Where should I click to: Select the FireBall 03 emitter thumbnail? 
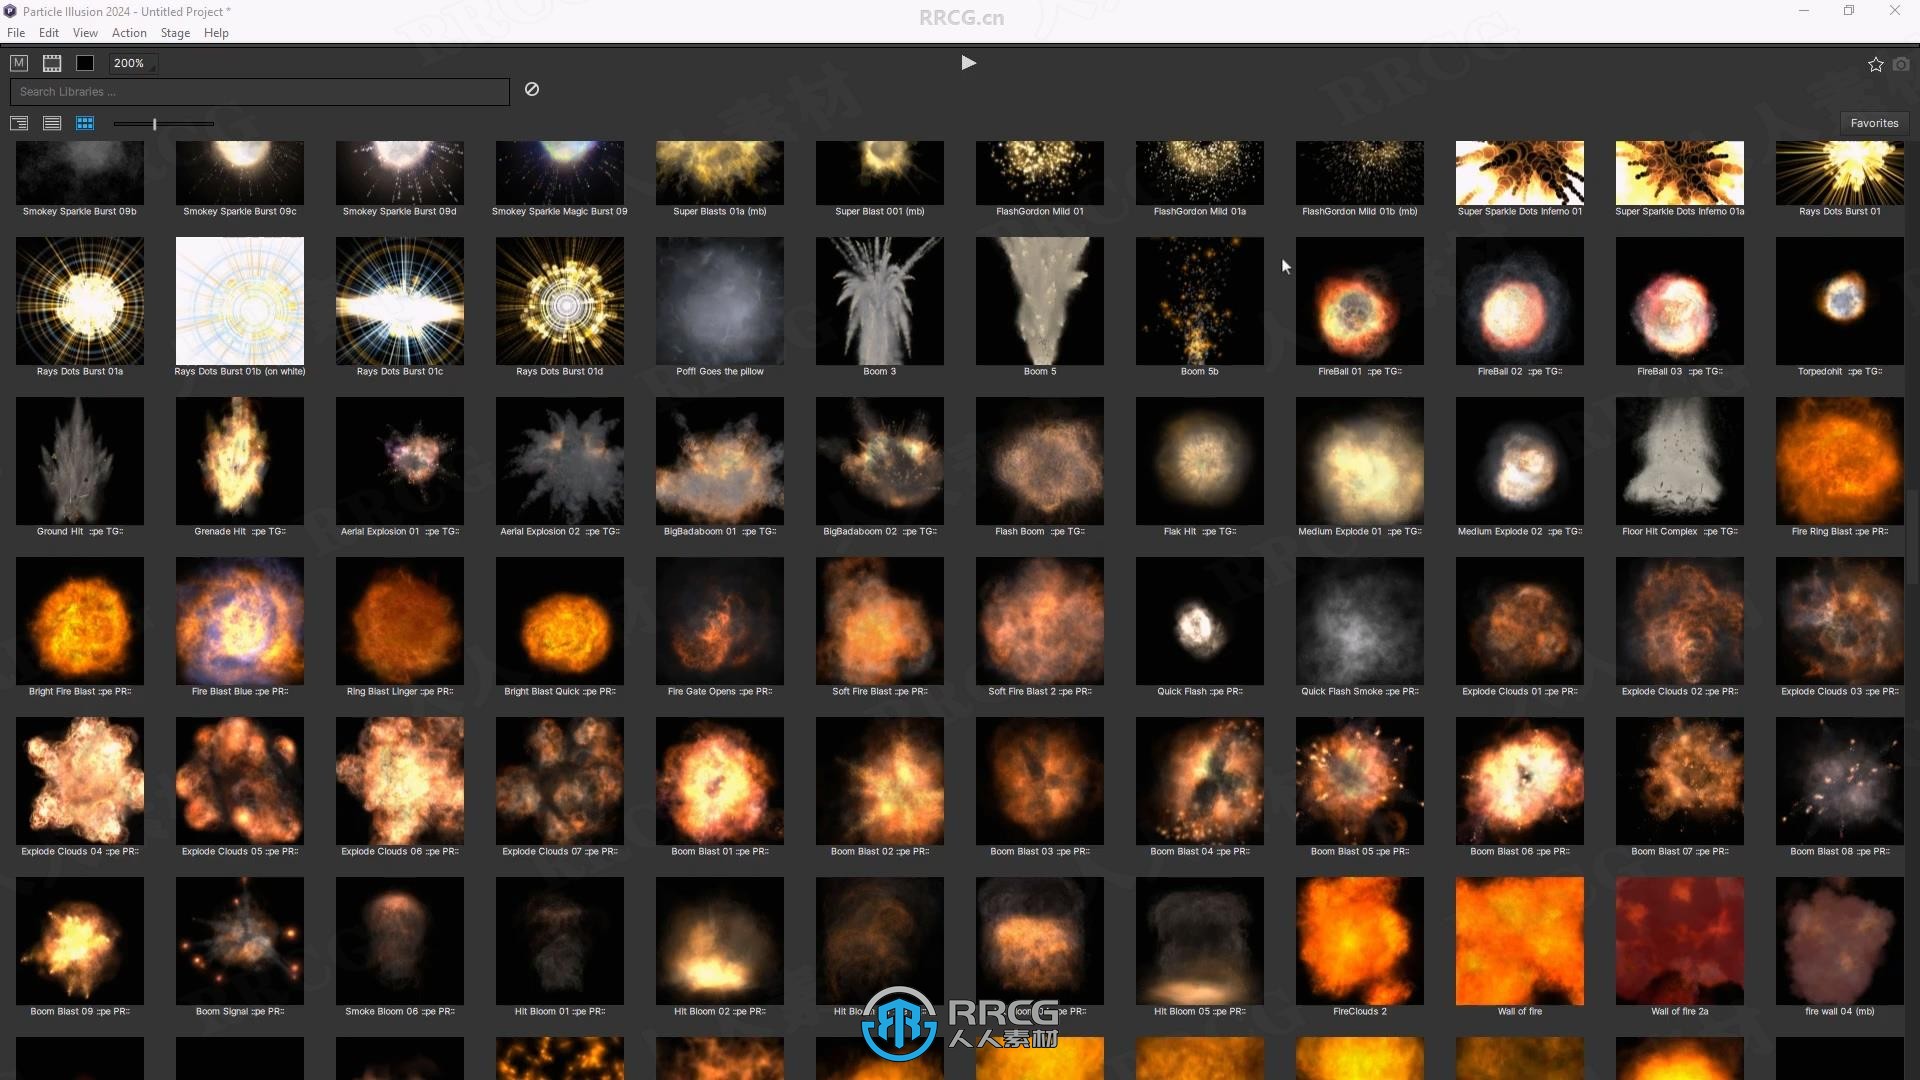[1680, 301]
